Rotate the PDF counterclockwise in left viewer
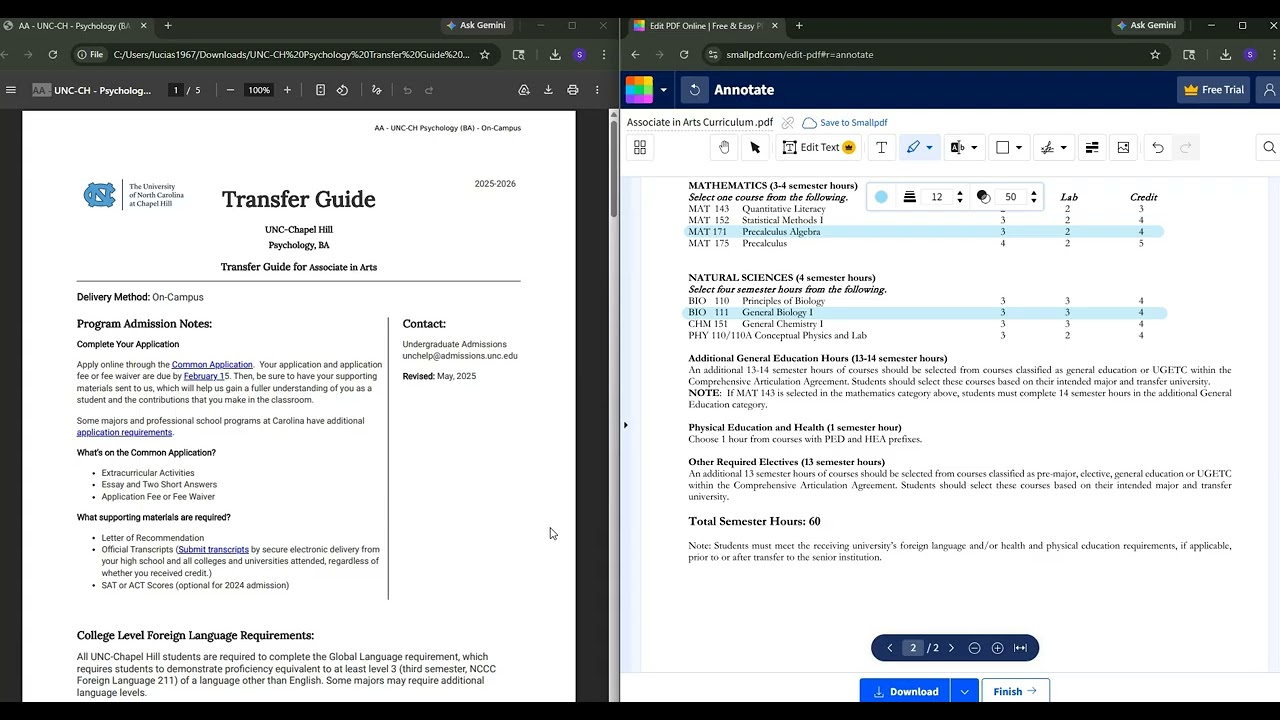The width and height of the screenshot is (1280, 720). [x=342, y=90]
